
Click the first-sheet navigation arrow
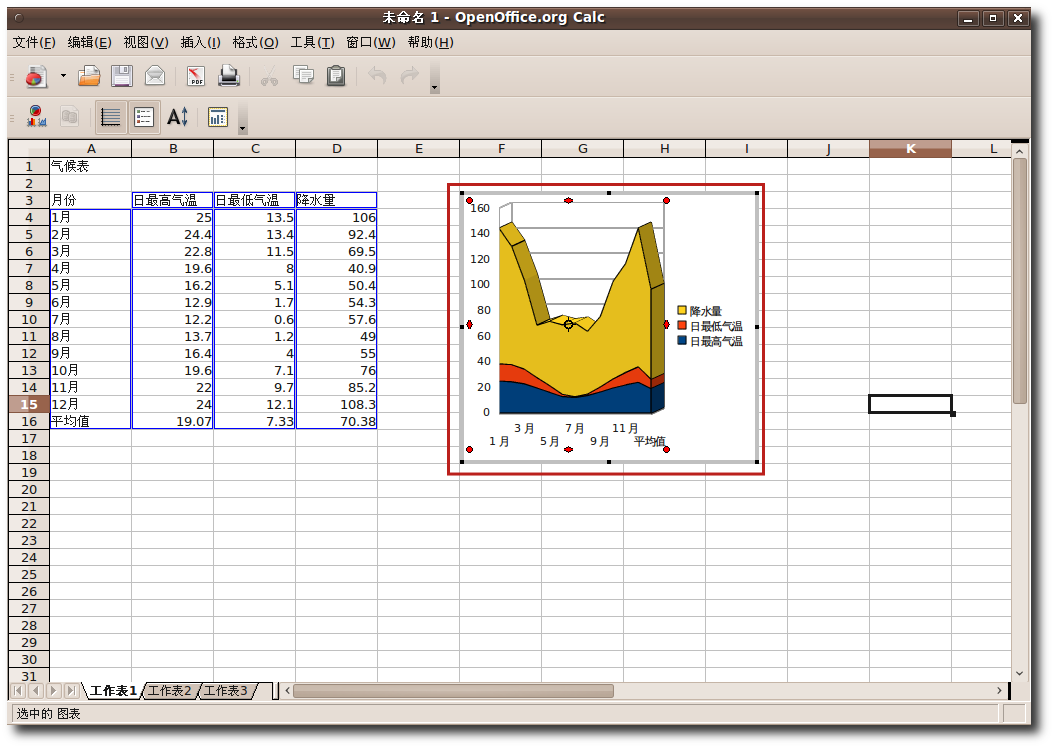tap(19, 691)
